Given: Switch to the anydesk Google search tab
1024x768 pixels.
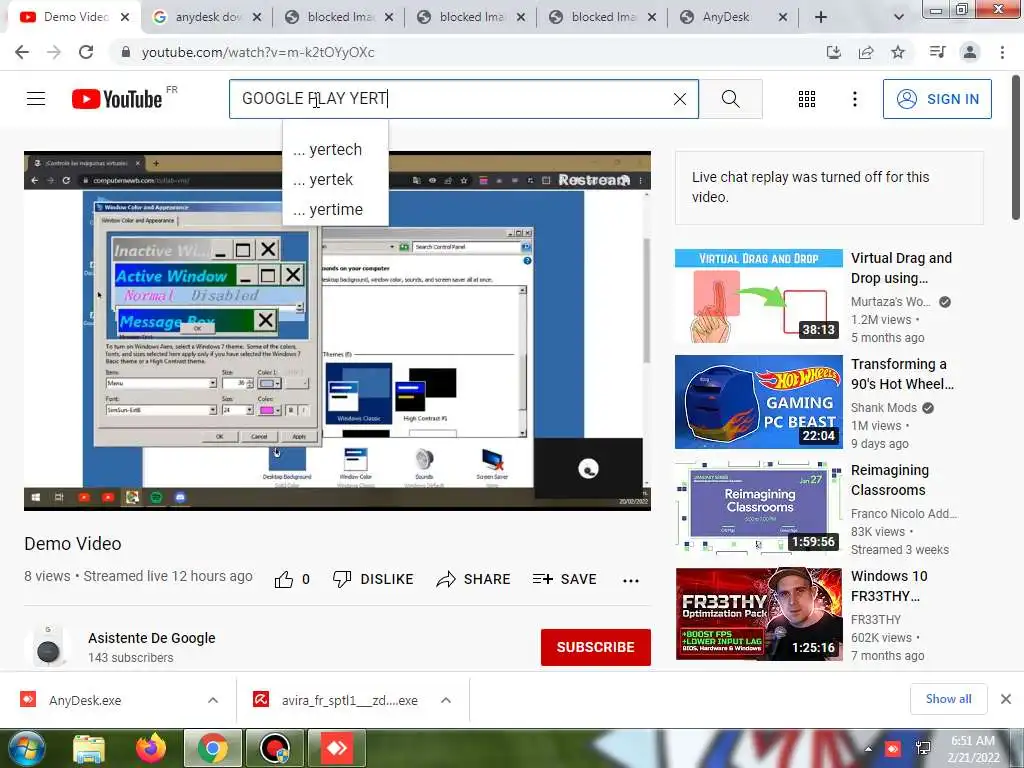Looking at the screenshot, I should click(x=206, y=17).
